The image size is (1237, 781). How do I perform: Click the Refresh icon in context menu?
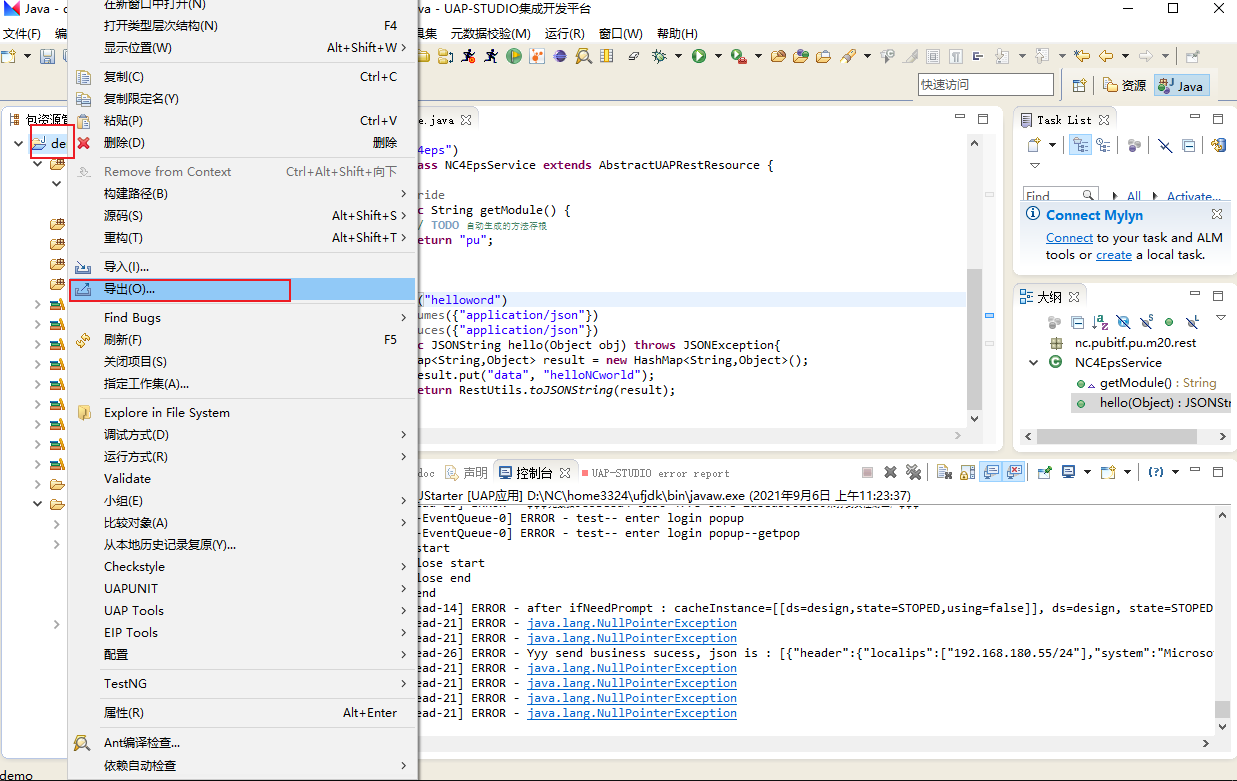pos(84,340)
